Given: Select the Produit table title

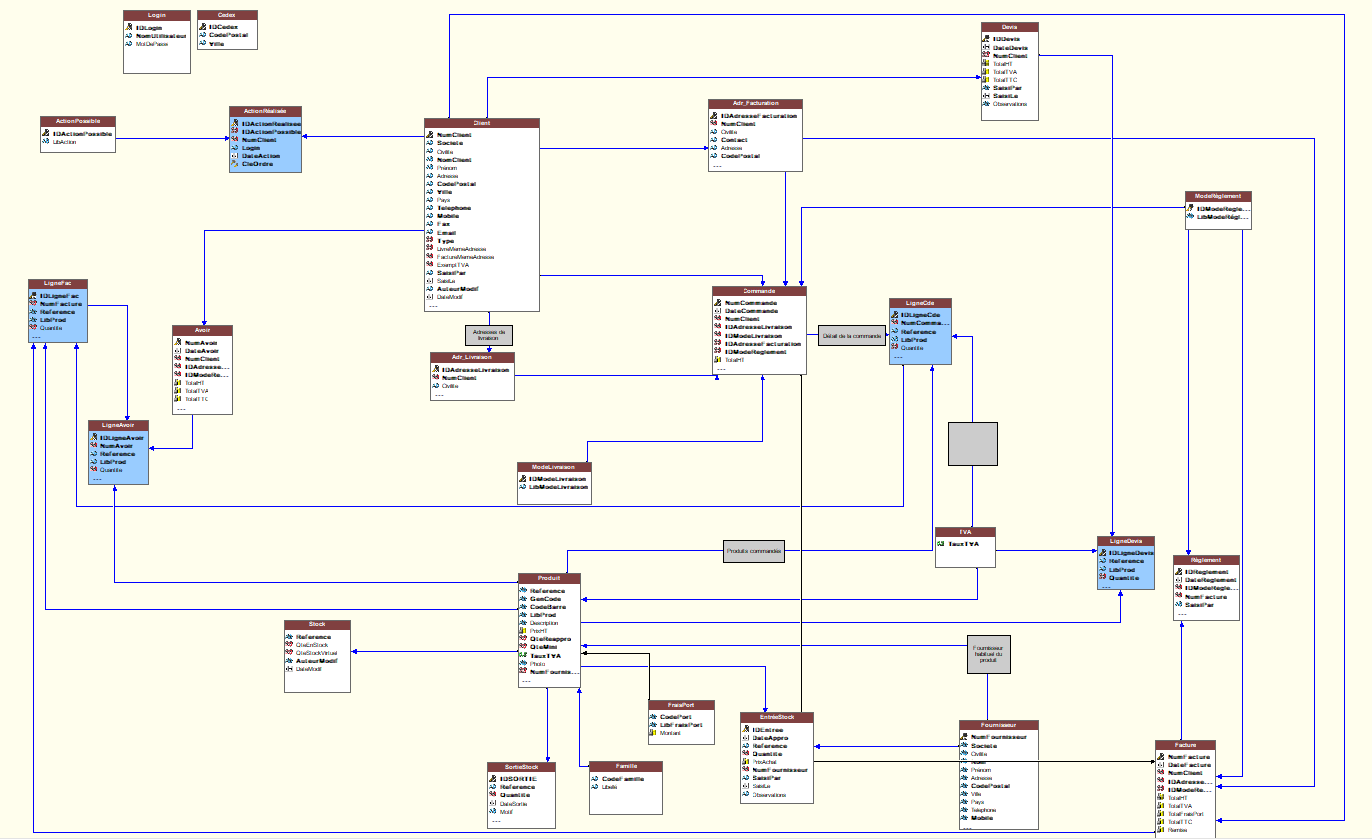Looking at the screenshot, I should pyautogui.click(x=548, y=578).
